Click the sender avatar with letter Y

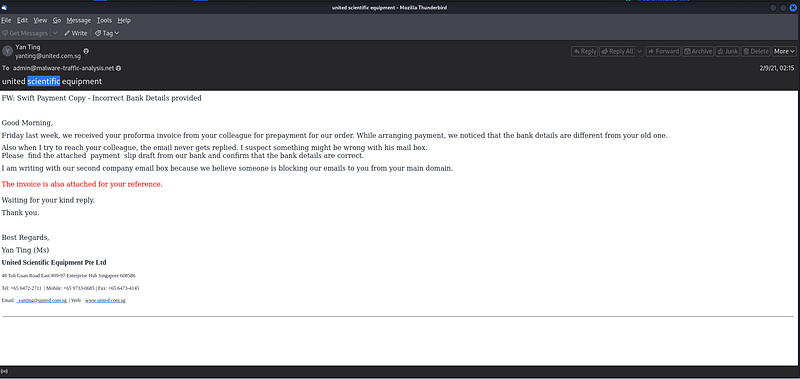pos(7,51)
